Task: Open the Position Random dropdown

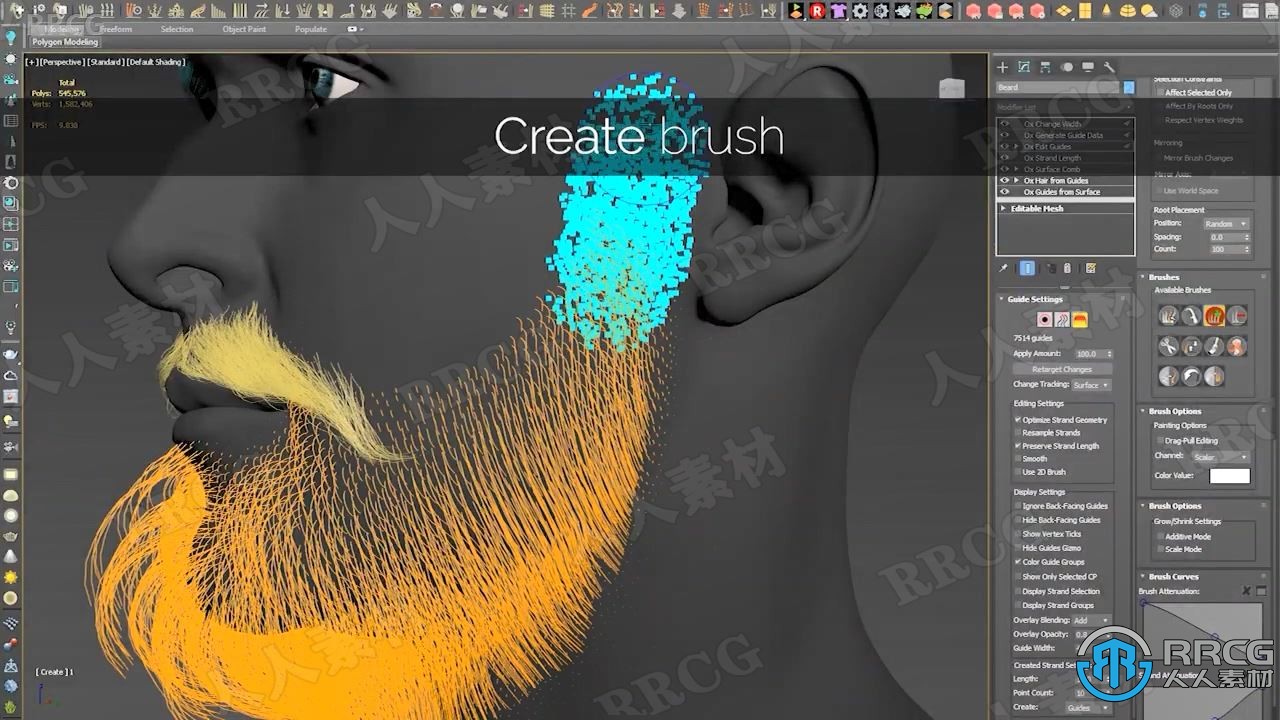Action: pos(1226,224)
